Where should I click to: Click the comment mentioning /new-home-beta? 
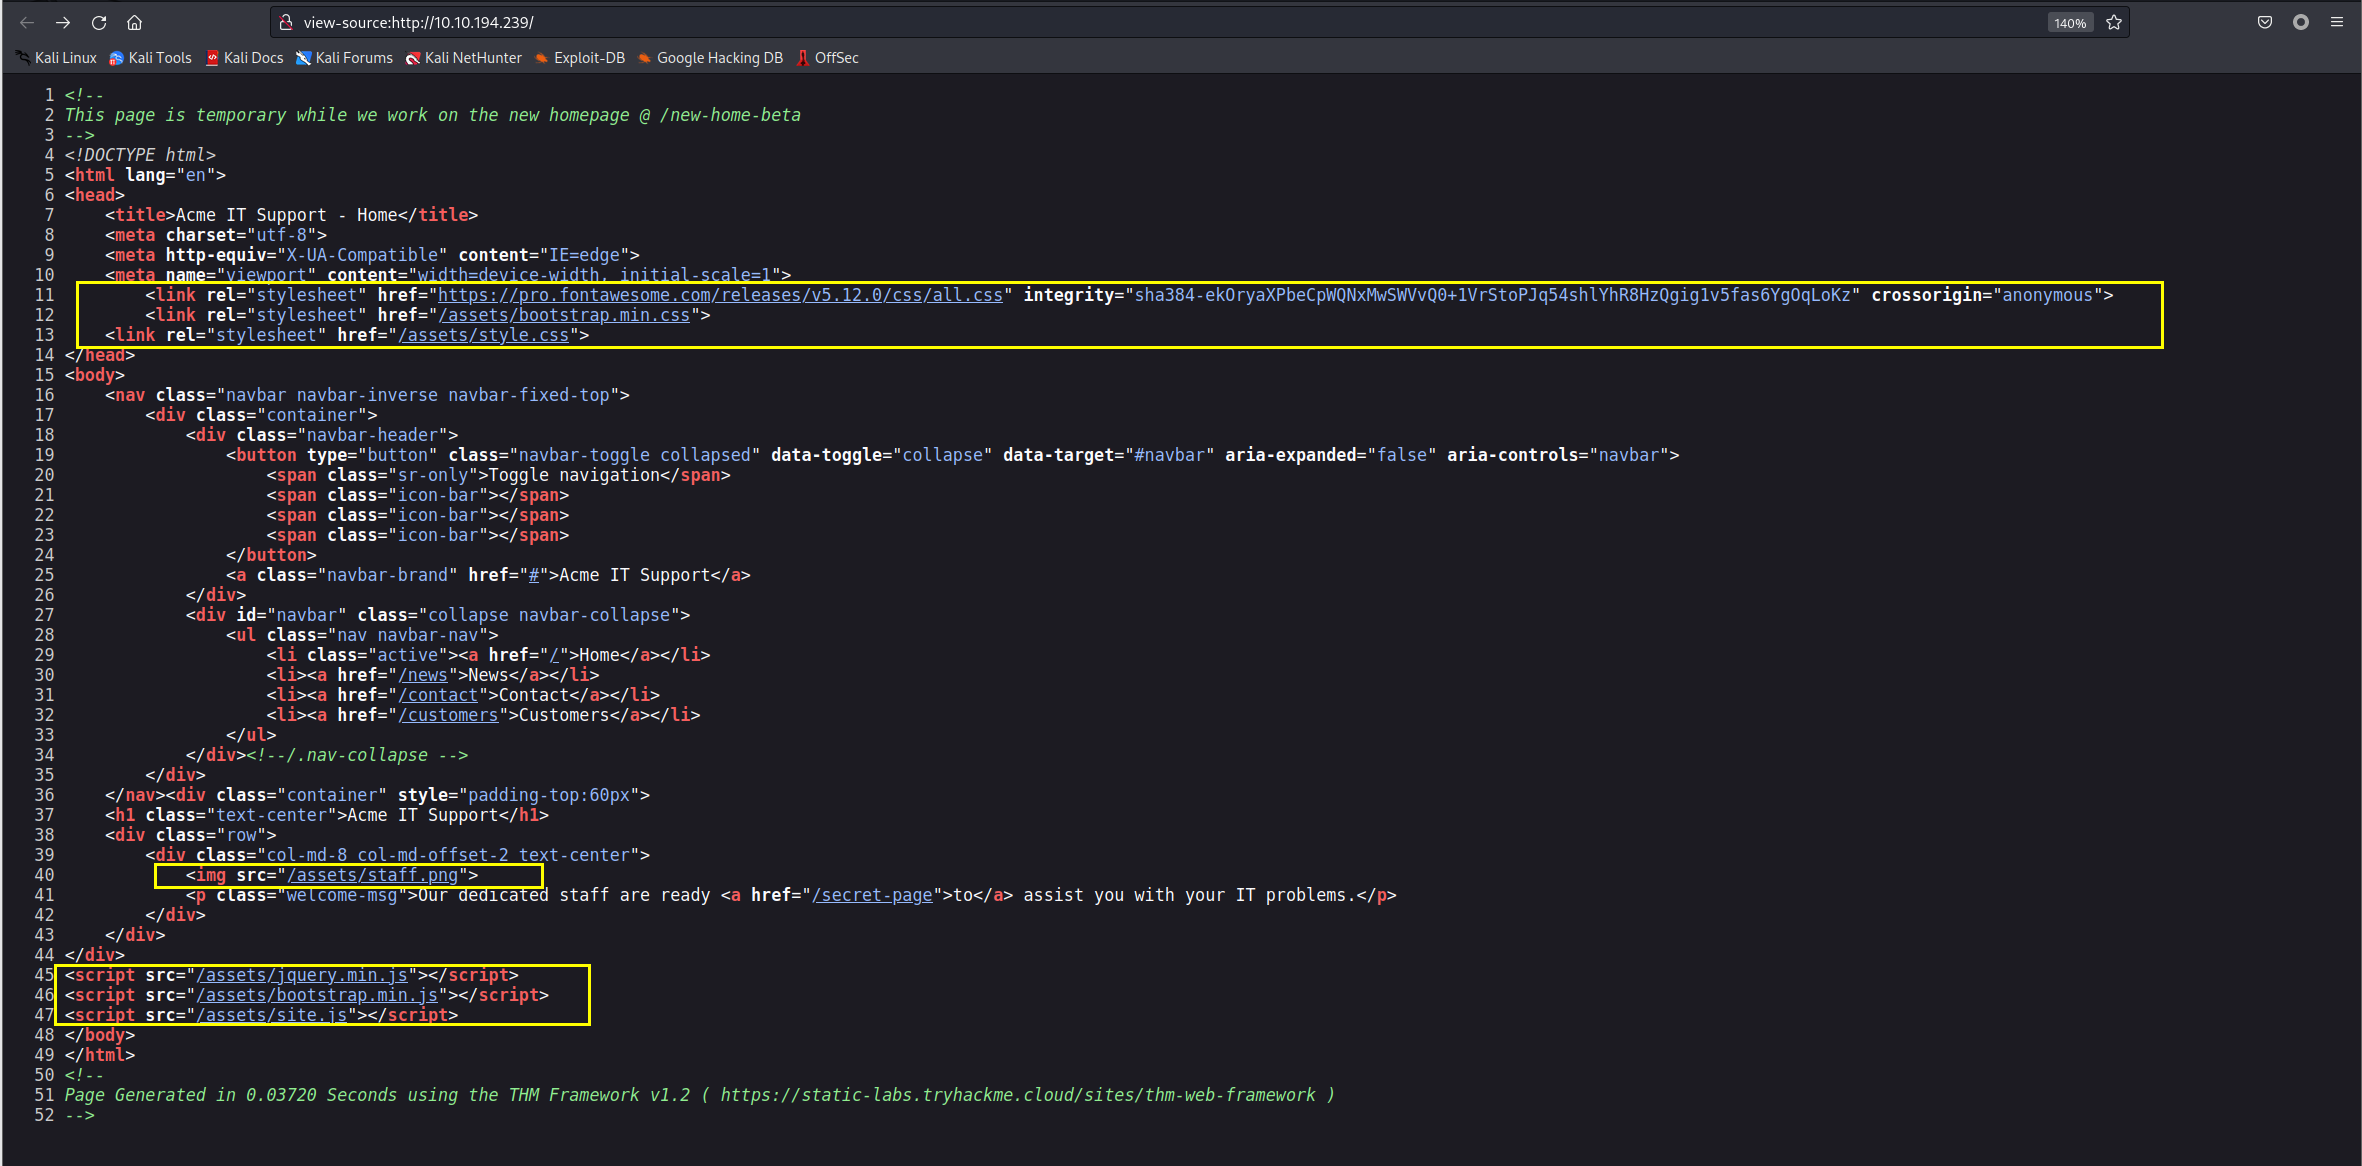point(433,115)
